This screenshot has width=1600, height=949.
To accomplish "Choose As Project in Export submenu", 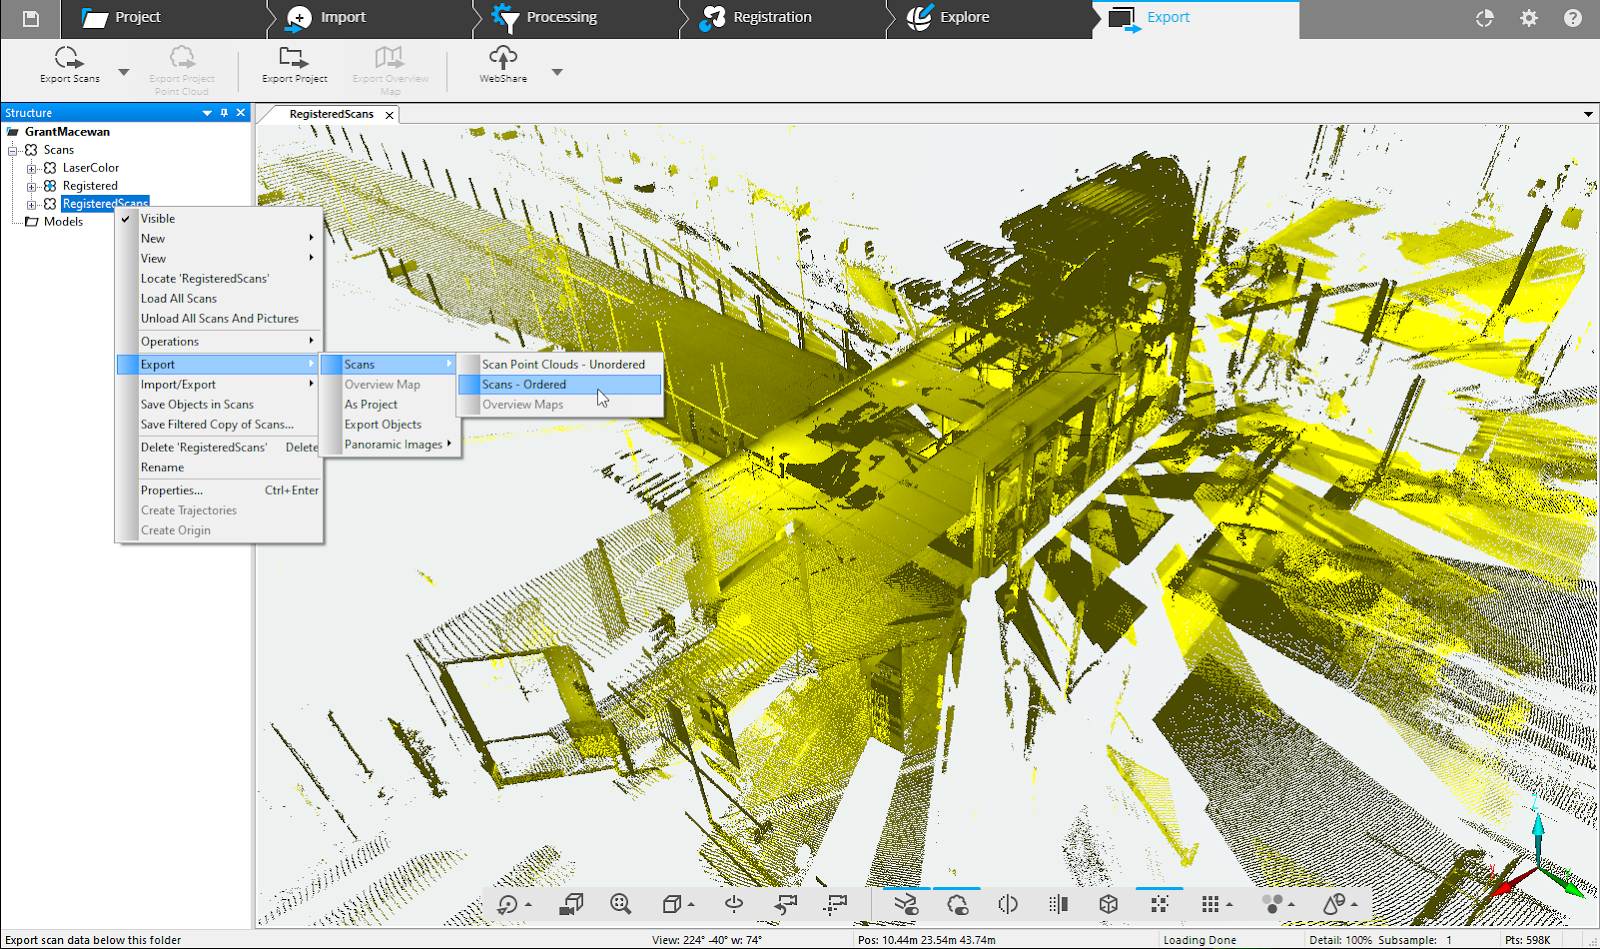I will coord(390,404).
